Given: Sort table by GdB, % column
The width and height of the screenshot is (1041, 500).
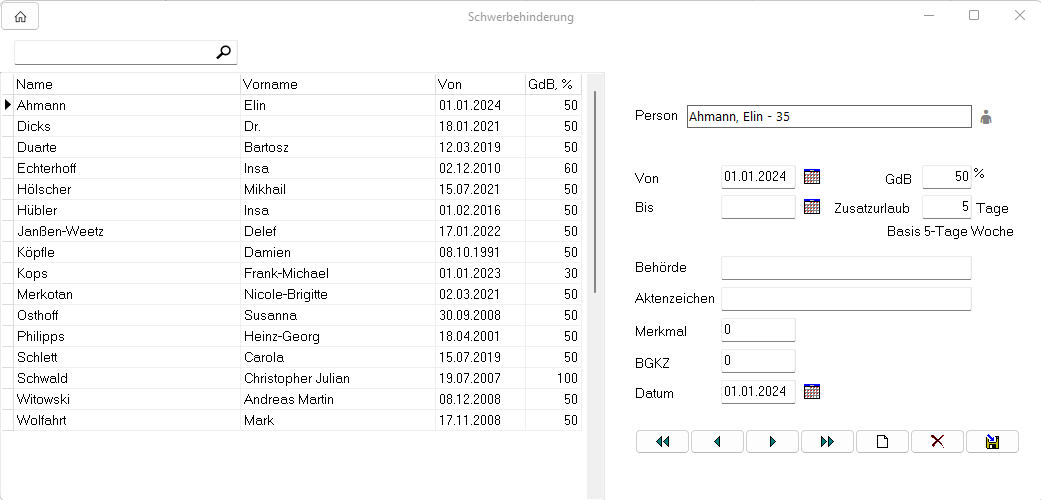Looking at the screenshot, I should tap(553, 84).
